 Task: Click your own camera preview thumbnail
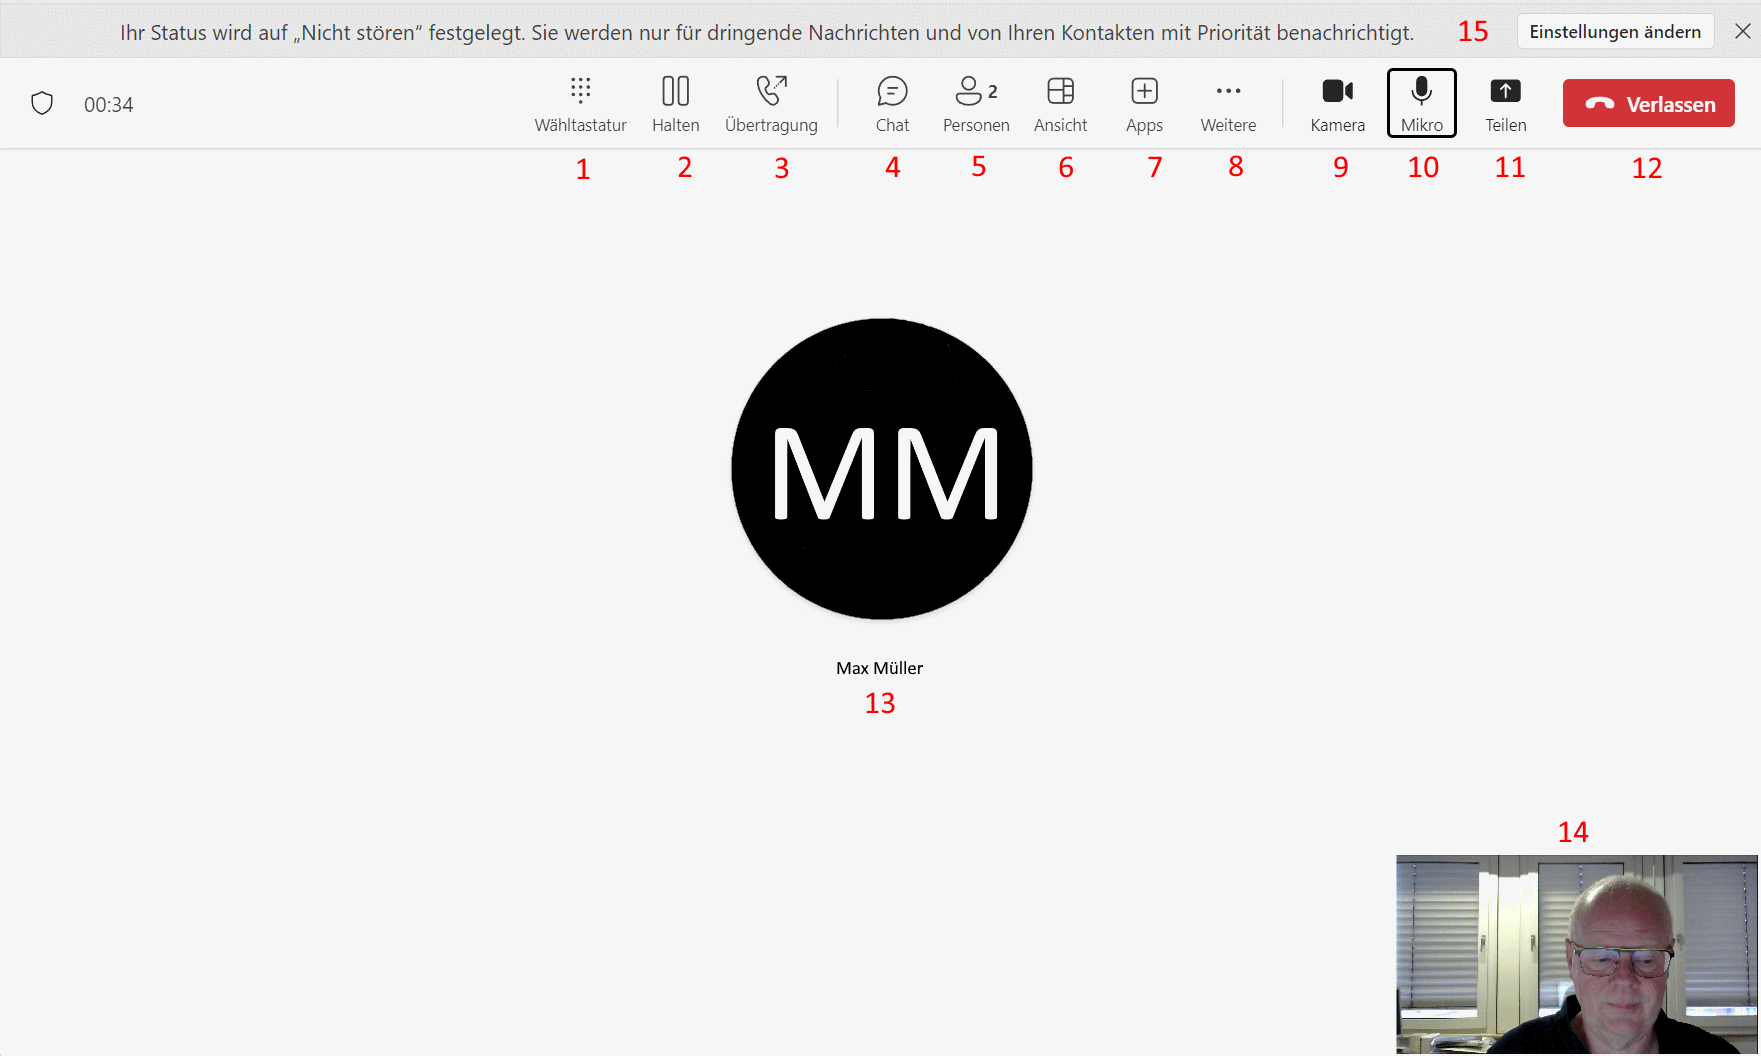[x=1576, y=954]
